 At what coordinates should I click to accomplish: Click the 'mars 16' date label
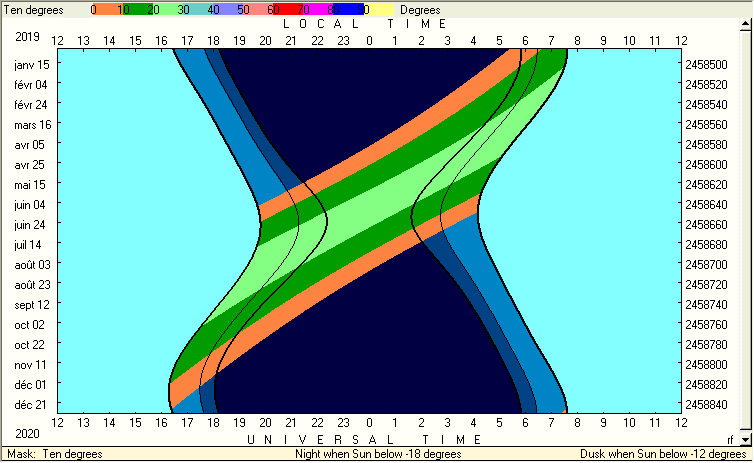33,125
